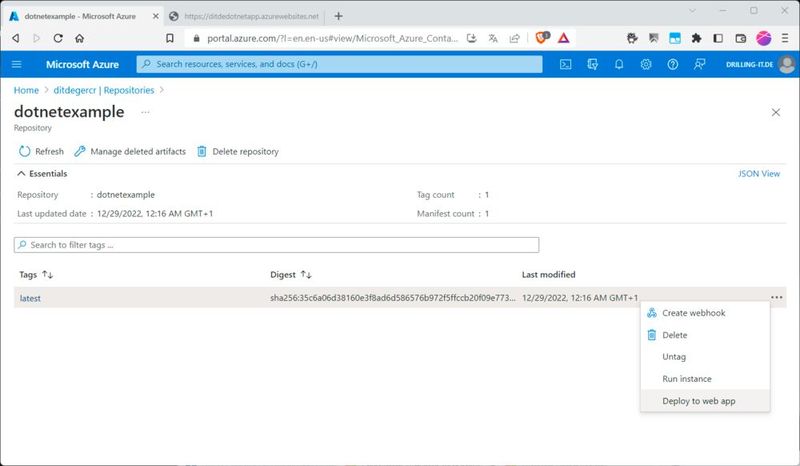Go back in the browser

coord(16,38)
